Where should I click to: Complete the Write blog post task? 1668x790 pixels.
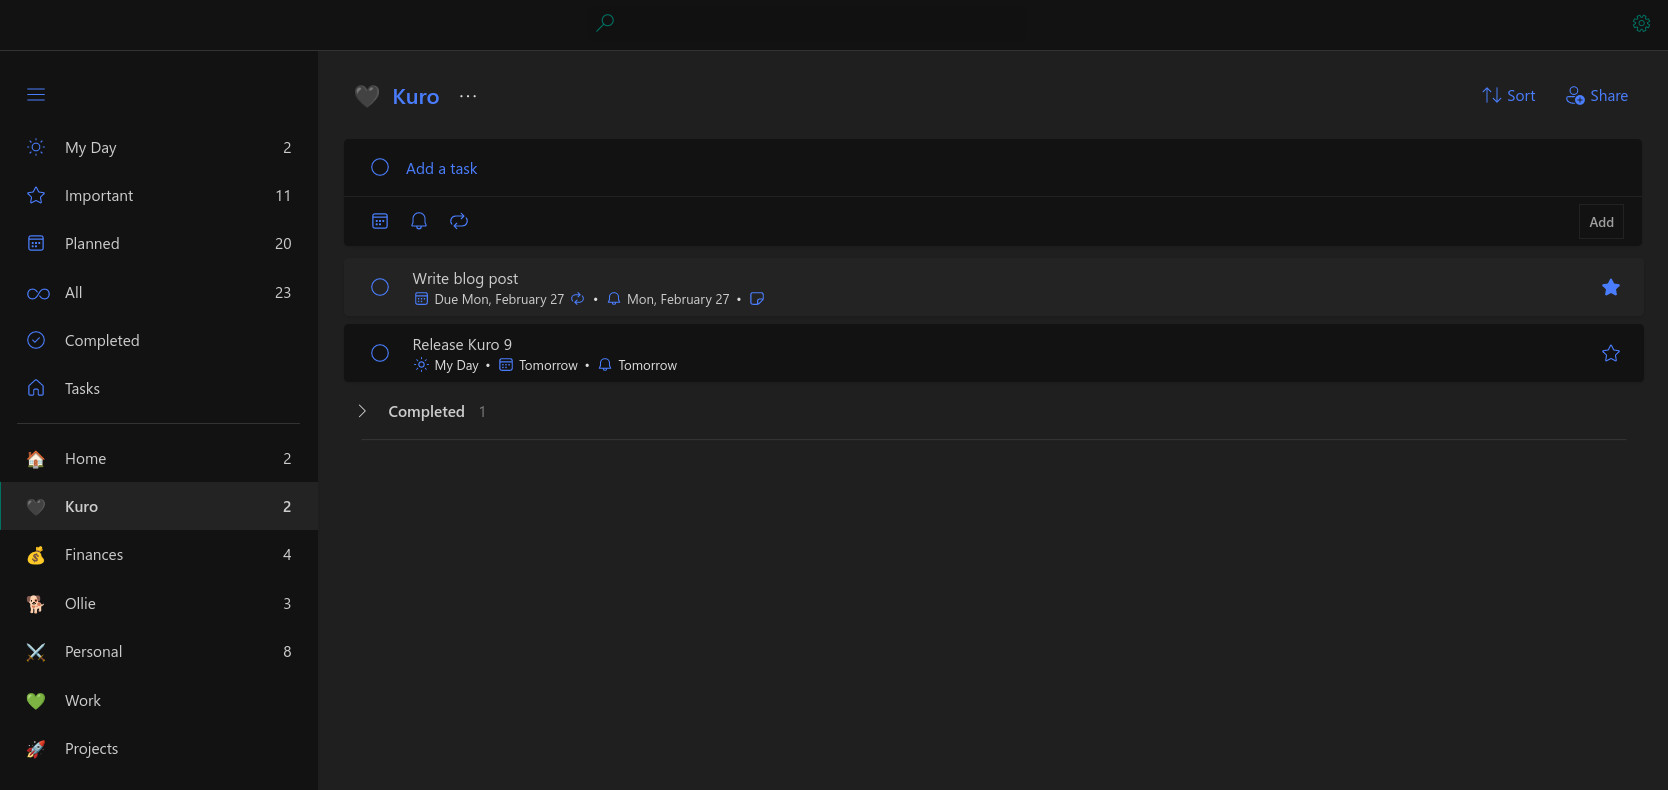tap(380, 287)
